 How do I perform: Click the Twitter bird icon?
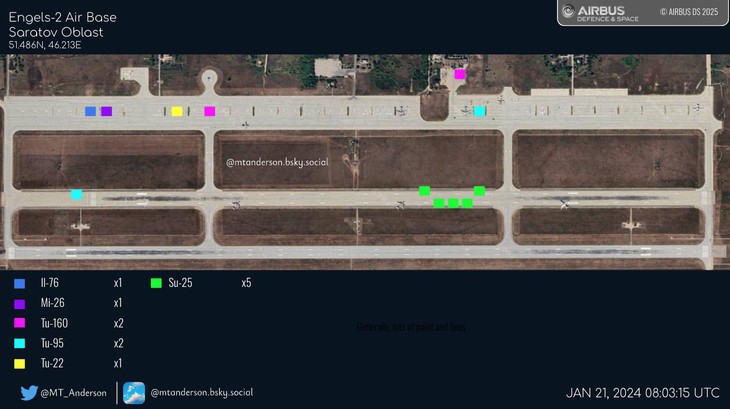[29, 393]
